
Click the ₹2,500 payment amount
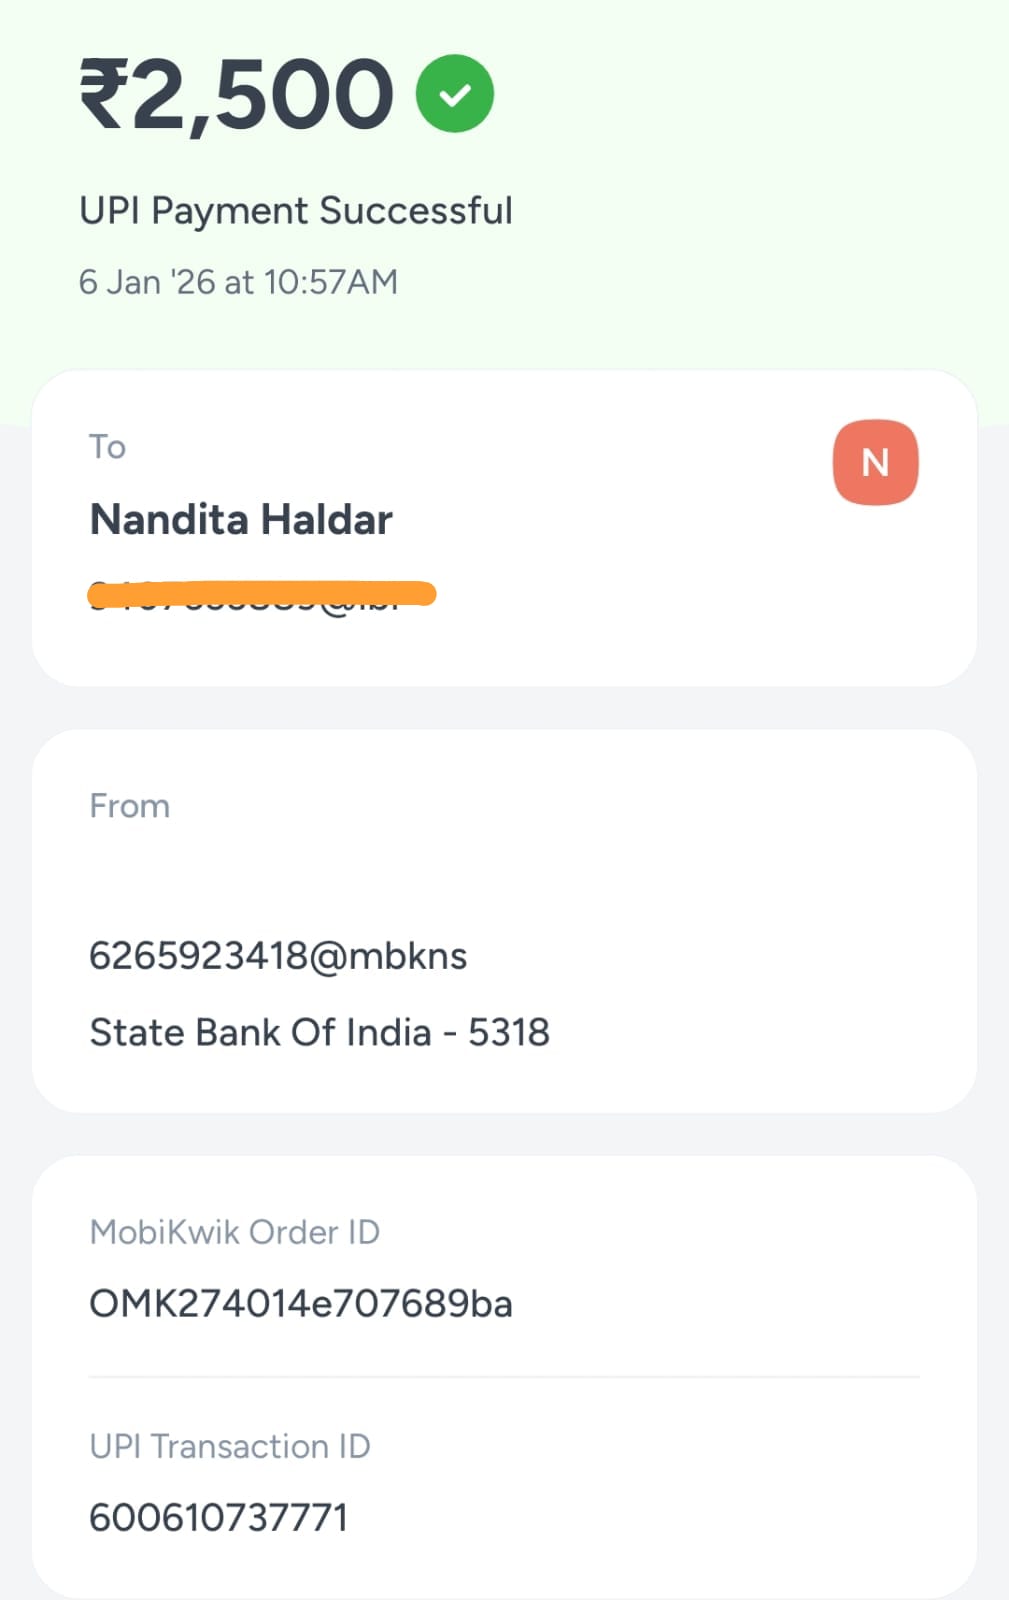click(237, 94)
